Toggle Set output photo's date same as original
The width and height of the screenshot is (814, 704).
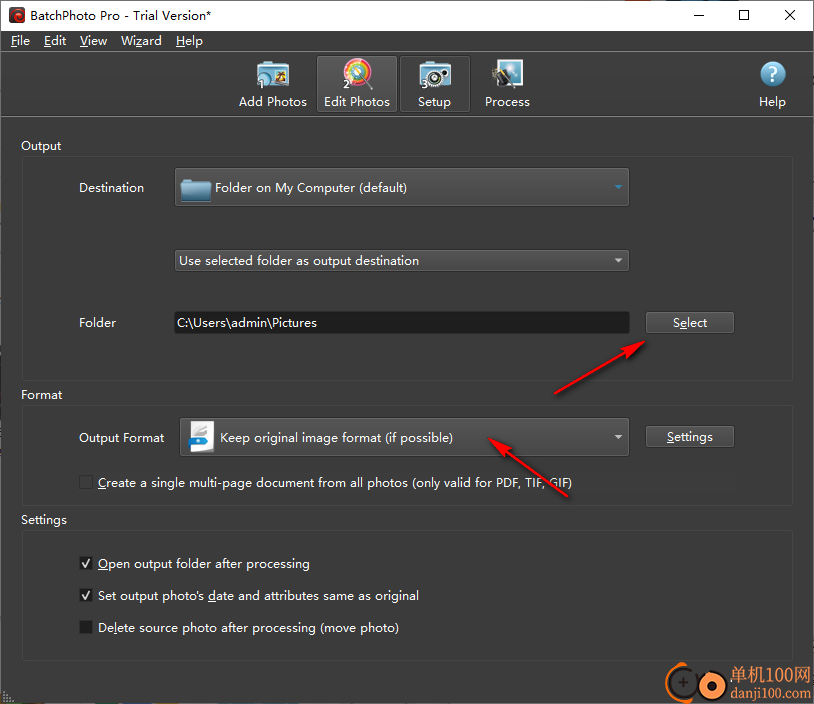pos(86,595)
